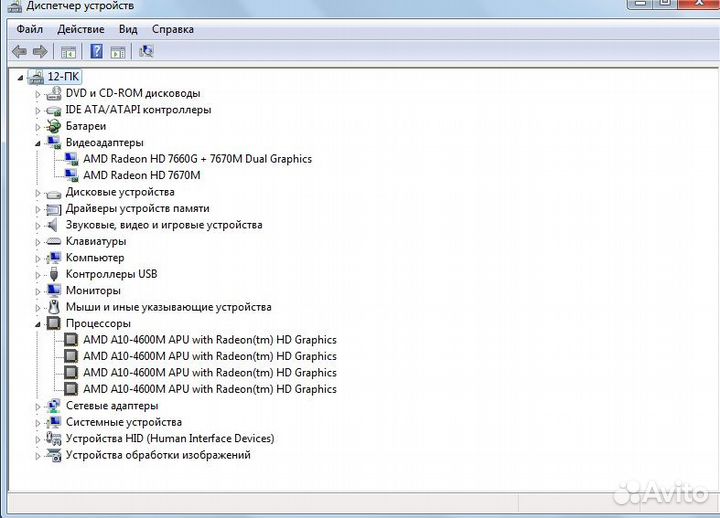Click the Батареи category icon
The width and height of the screenshot is (720, 518).
(x=54, y=126)
